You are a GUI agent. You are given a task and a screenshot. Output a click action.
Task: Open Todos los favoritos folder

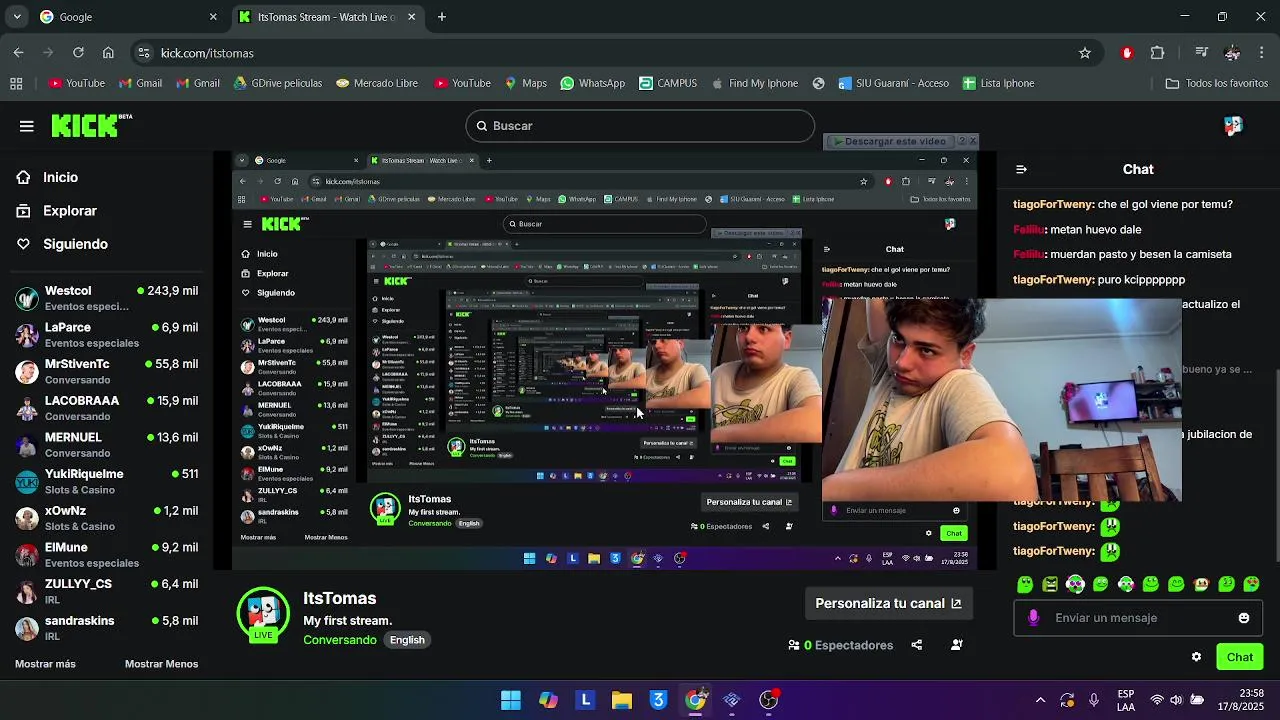(1217, 83)
